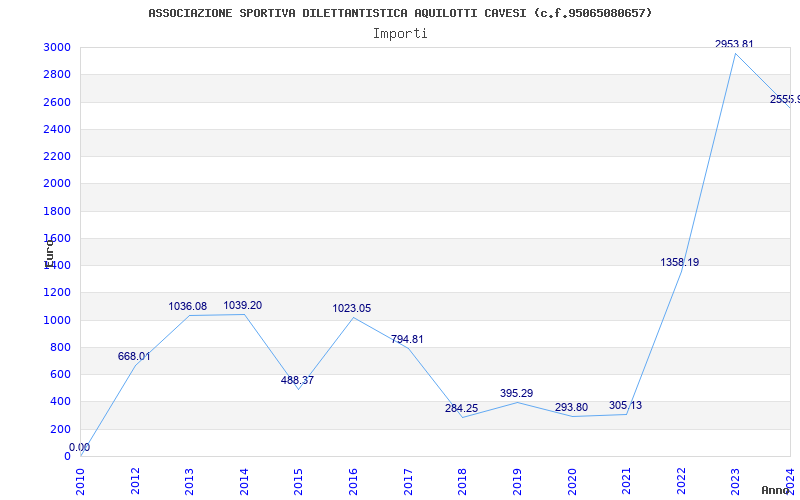The image size is (800, 500).
Task: Click the 1800 y-axis tick label
Action: 56,211
